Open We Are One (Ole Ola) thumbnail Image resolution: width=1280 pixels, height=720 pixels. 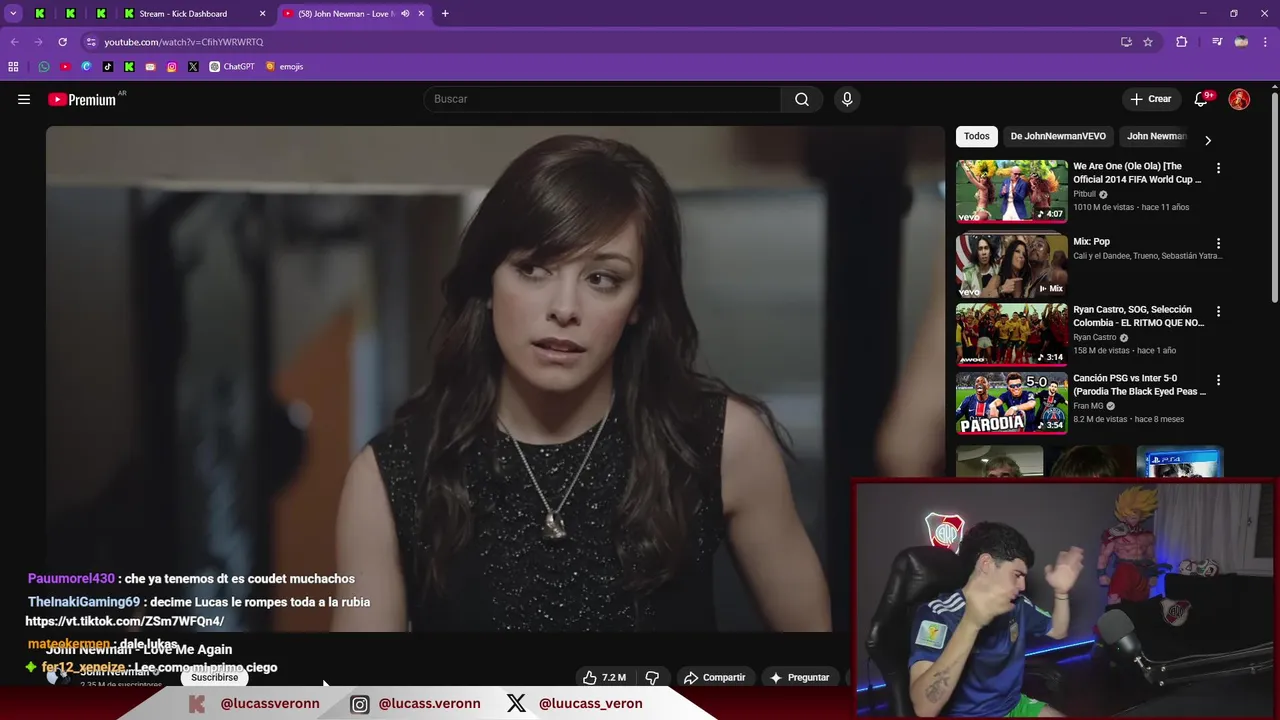tap(1012, 191)
